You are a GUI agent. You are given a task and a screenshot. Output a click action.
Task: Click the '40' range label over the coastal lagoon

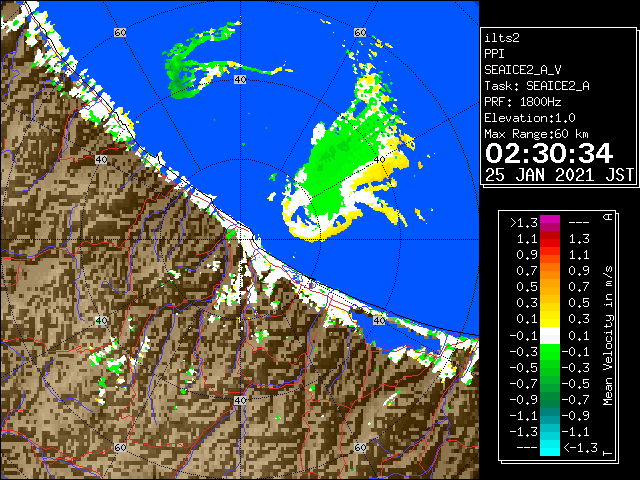pyautogui.click(x=380, y=320)
